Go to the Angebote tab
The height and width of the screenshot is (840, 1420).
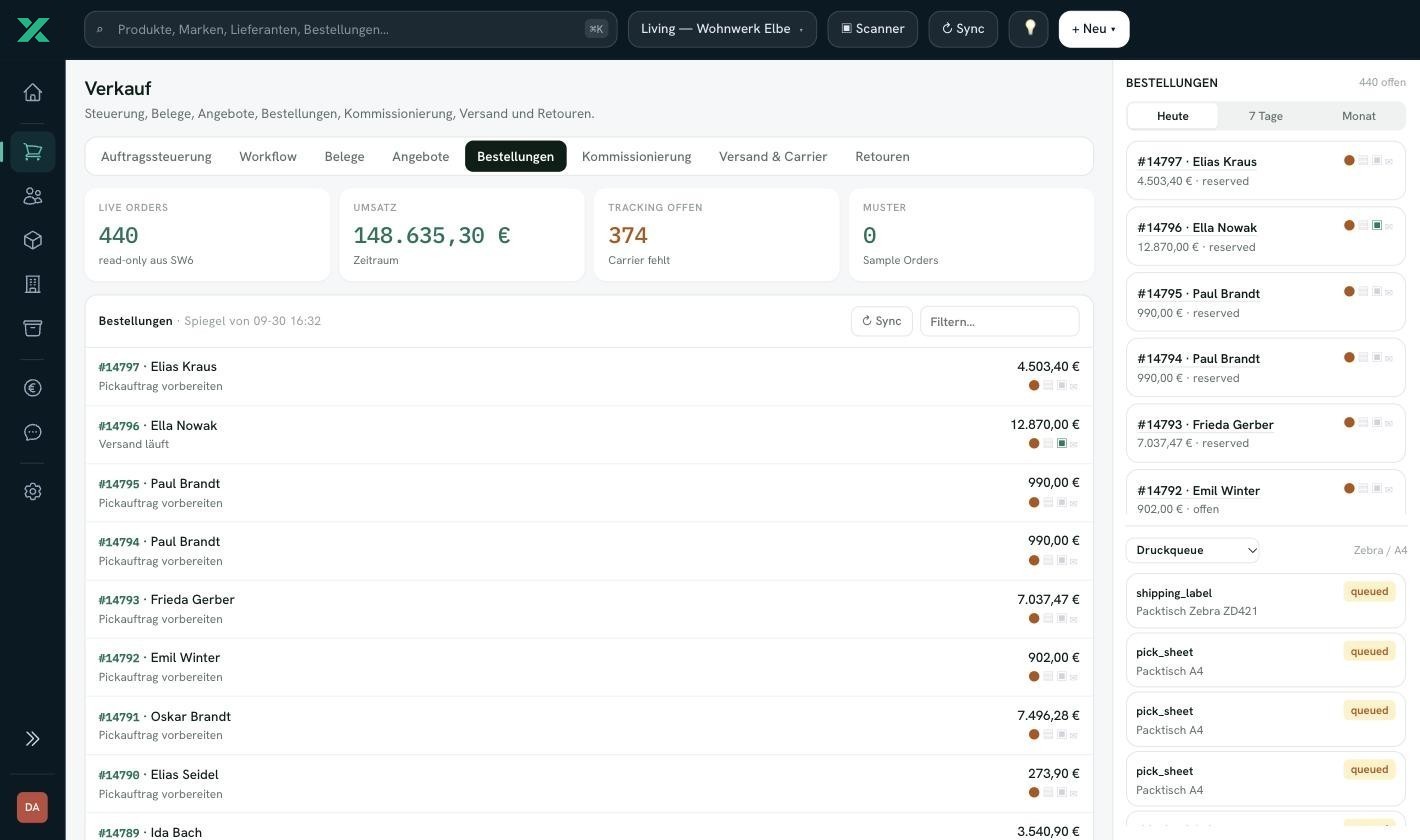[x=420, y=156]
